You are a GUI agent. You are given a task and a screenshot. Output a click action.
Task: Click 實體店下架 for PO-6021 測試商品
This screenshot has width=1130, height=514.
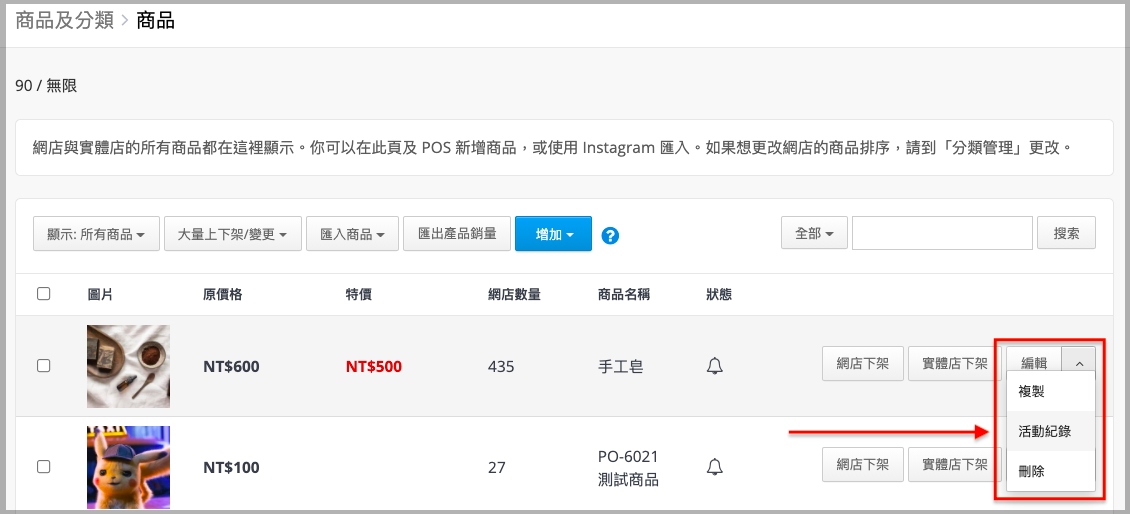point(955,464)
